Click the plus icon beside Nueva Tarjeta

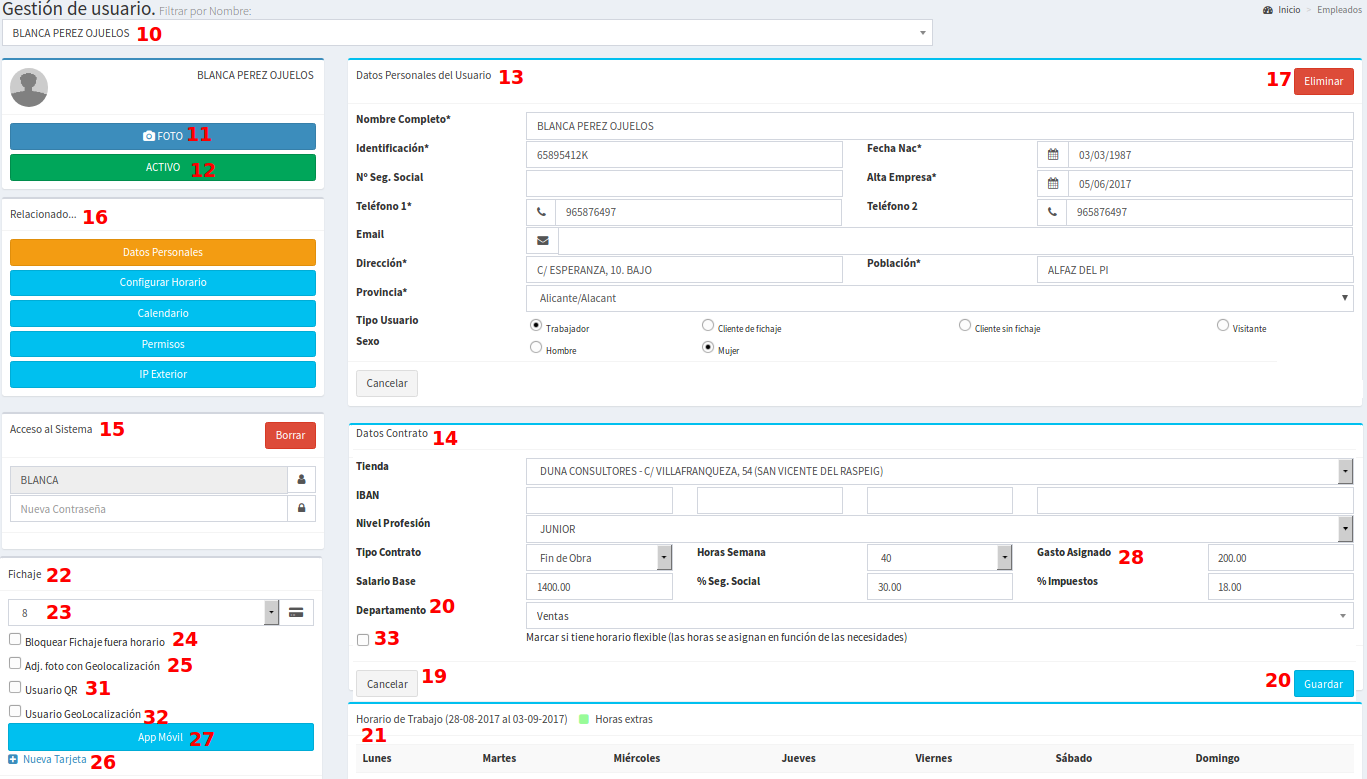[13, 760]
